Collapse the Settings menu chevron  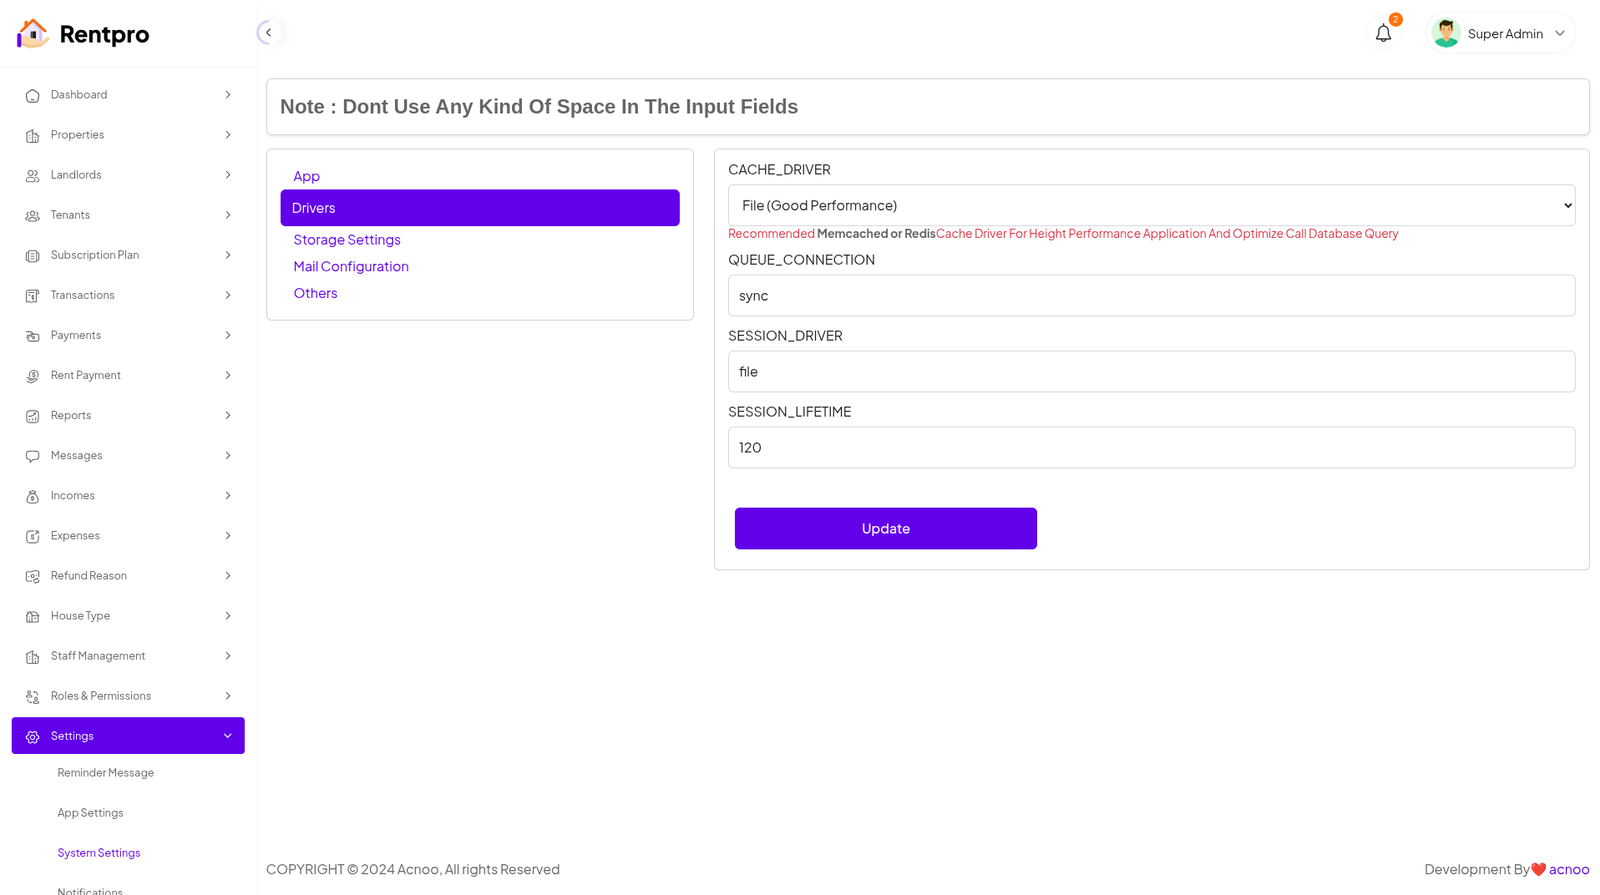(227, 736)
